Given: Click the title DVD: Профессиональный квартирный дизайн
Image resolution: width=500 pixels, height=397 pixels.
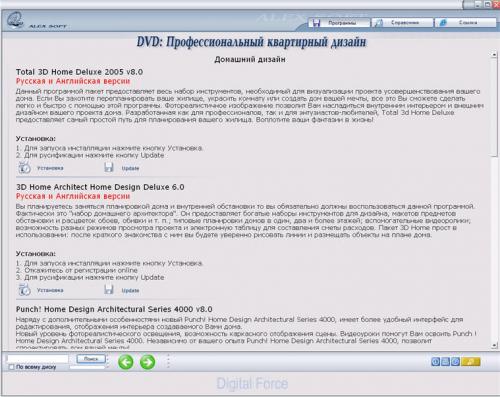Looking at the screenshot, I should [251, 42].
